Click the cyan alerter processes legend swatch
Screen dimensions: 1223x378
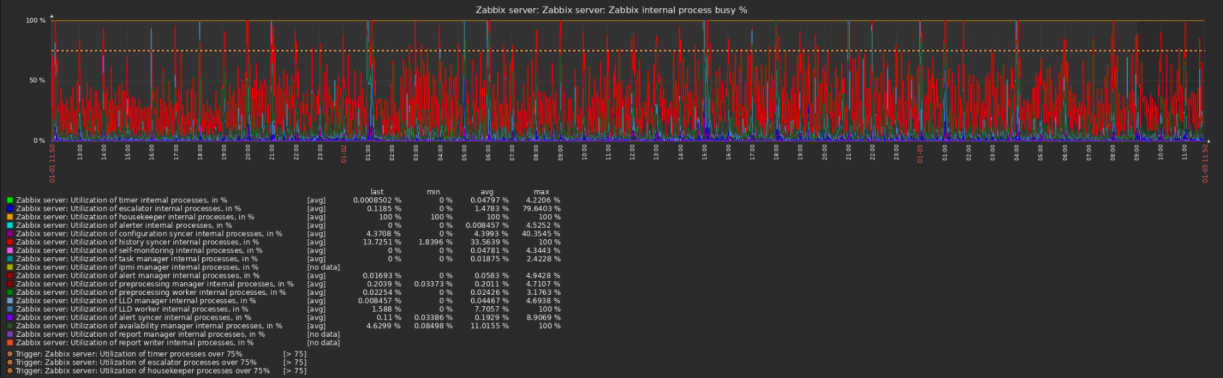(9, 225)
